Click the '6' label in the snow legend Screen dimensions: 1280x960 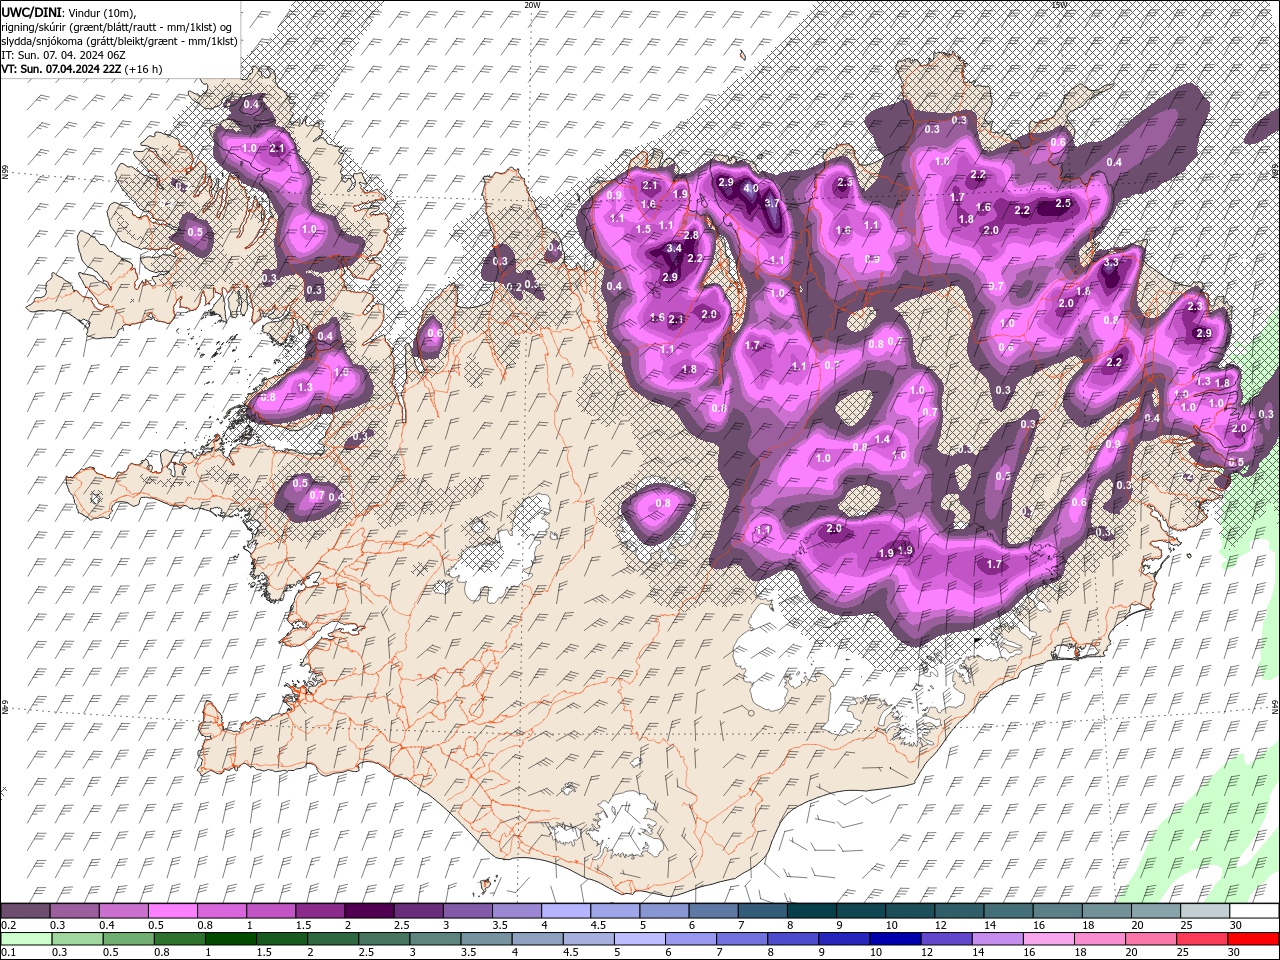691,925
